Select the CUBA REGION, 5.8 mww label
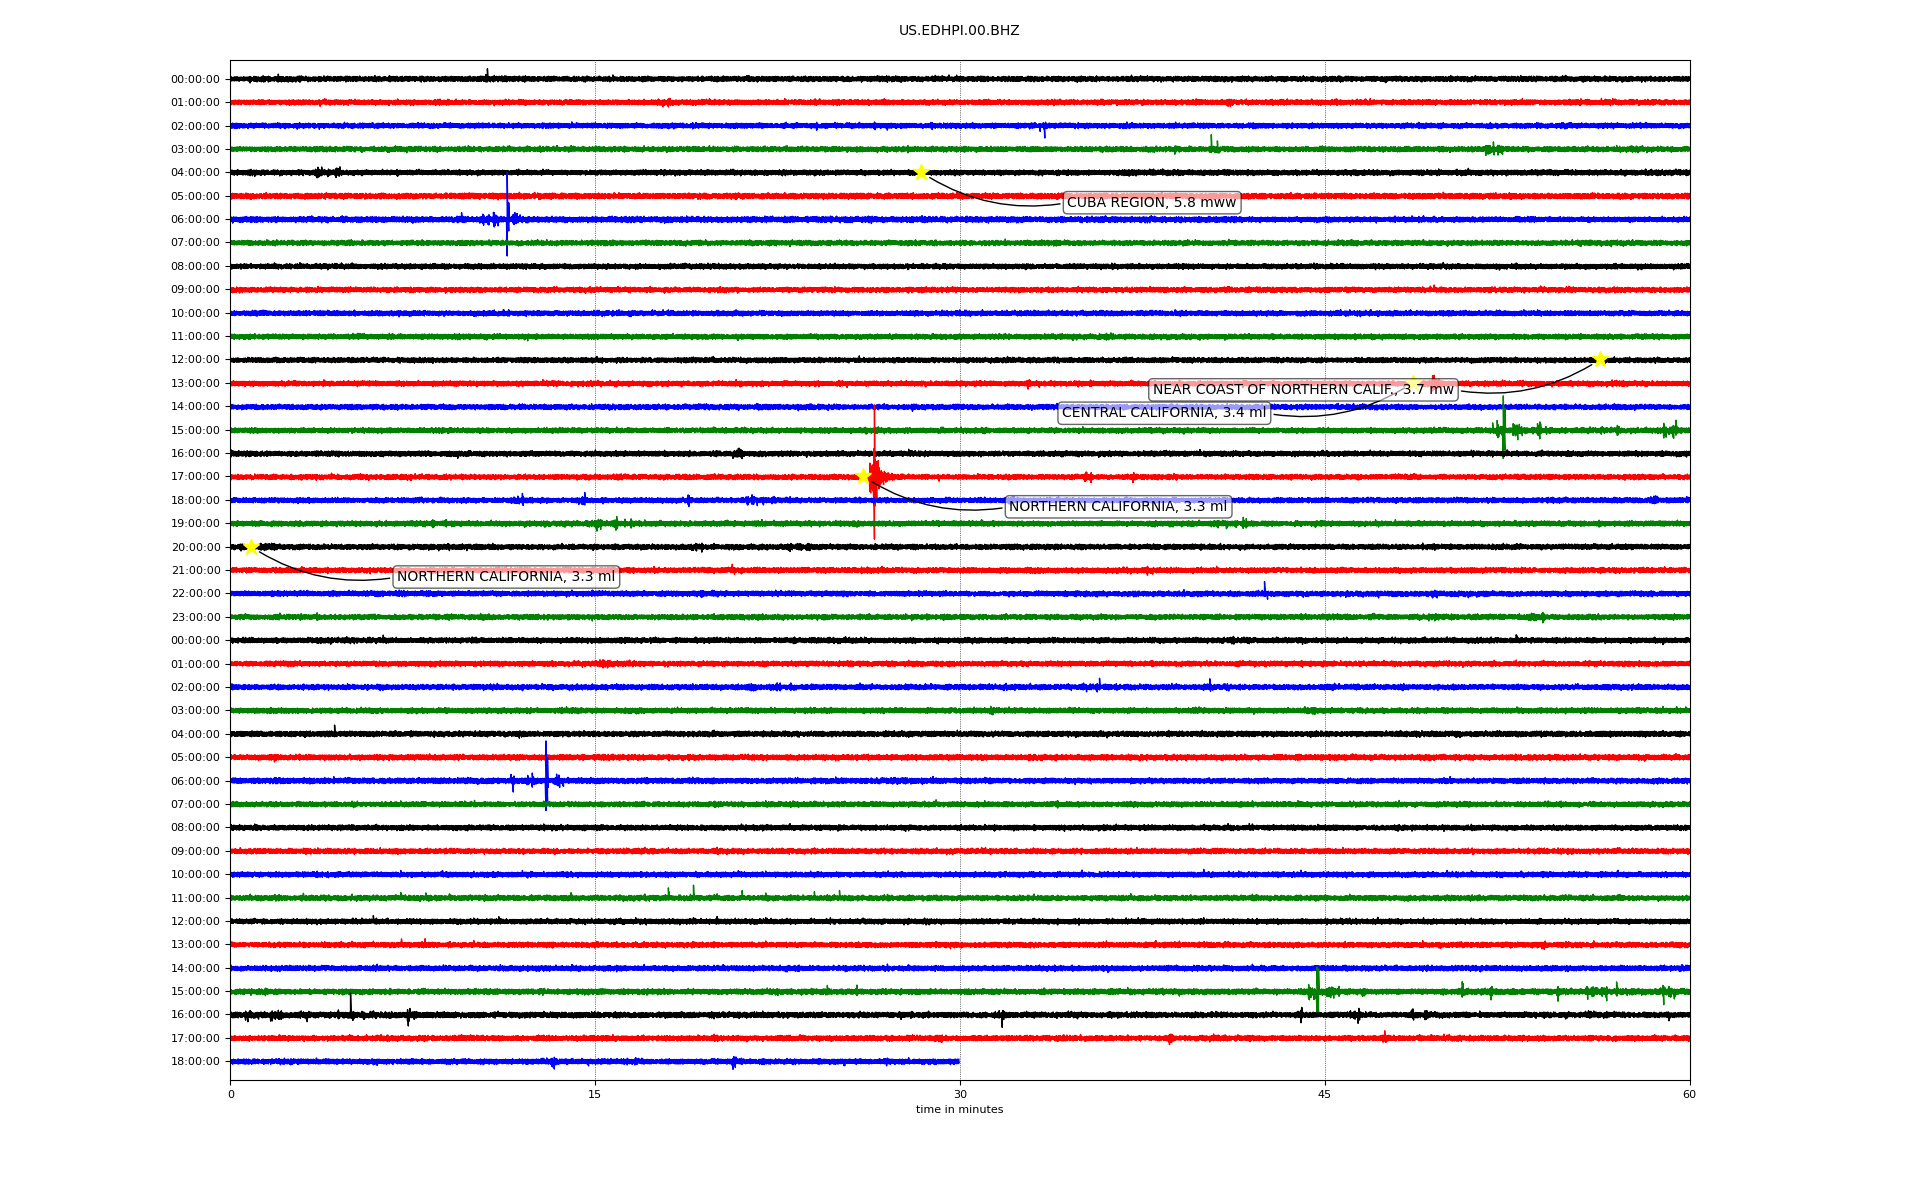This screenshot has width=1920, height=1200. click(x=1151, y=203)
